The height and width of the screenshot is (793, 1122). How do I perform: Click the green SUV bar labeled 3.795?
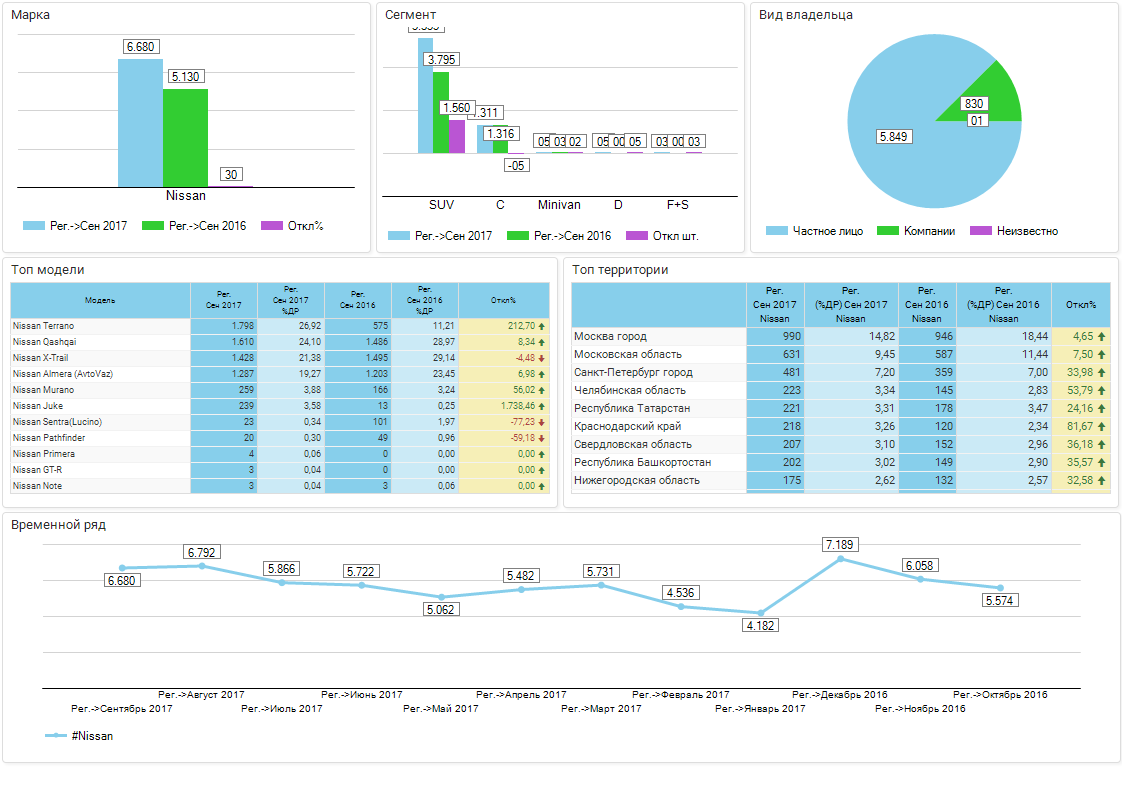(441, 112)
